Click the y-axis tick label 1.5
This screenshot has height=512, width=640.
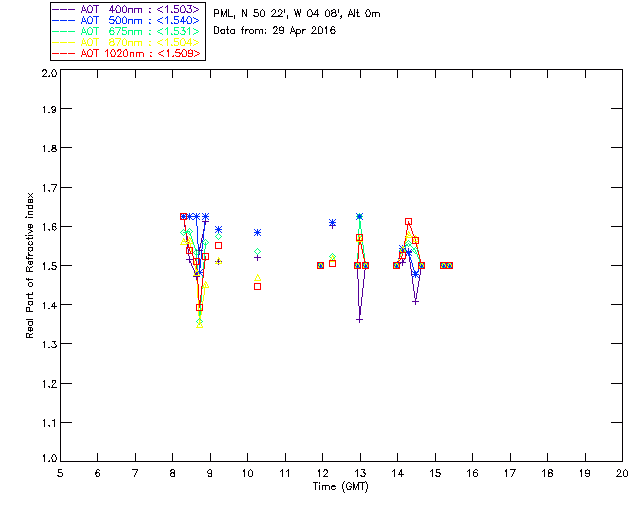point(49,266)
